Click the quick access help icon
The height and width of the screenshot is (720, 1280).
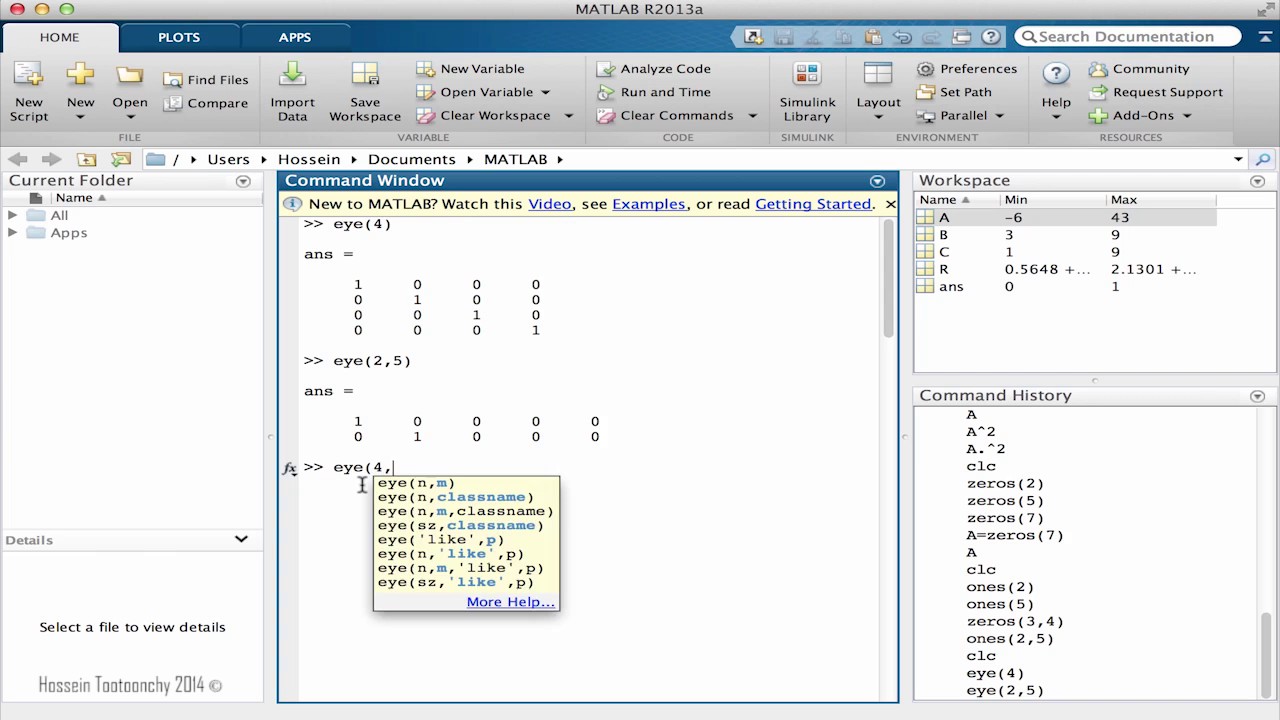[991, 37]
